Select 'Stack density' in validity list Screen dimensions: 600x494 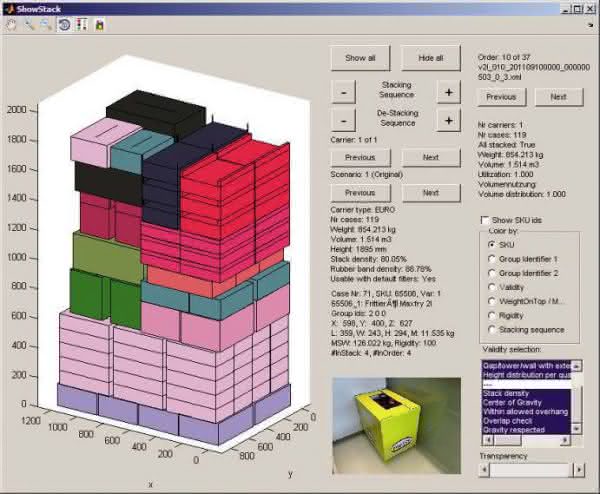pos(527,393)
